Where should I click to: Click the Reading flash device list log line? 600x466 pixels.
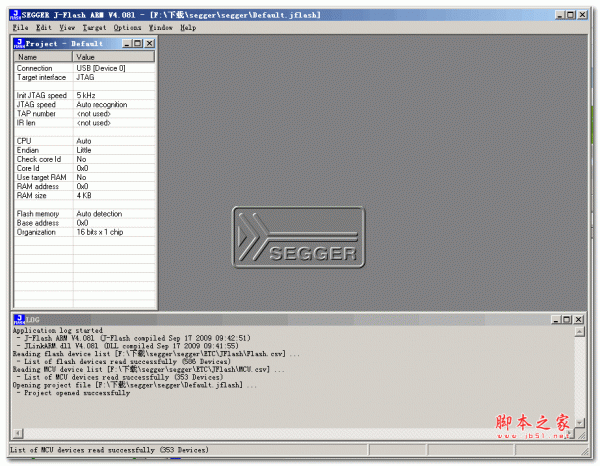[156, 354]
